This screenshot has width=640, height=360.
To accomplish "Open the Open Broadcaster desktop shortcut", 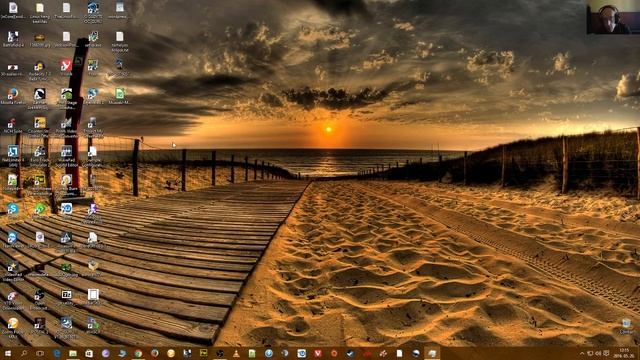I will click(x=40, y=300).
